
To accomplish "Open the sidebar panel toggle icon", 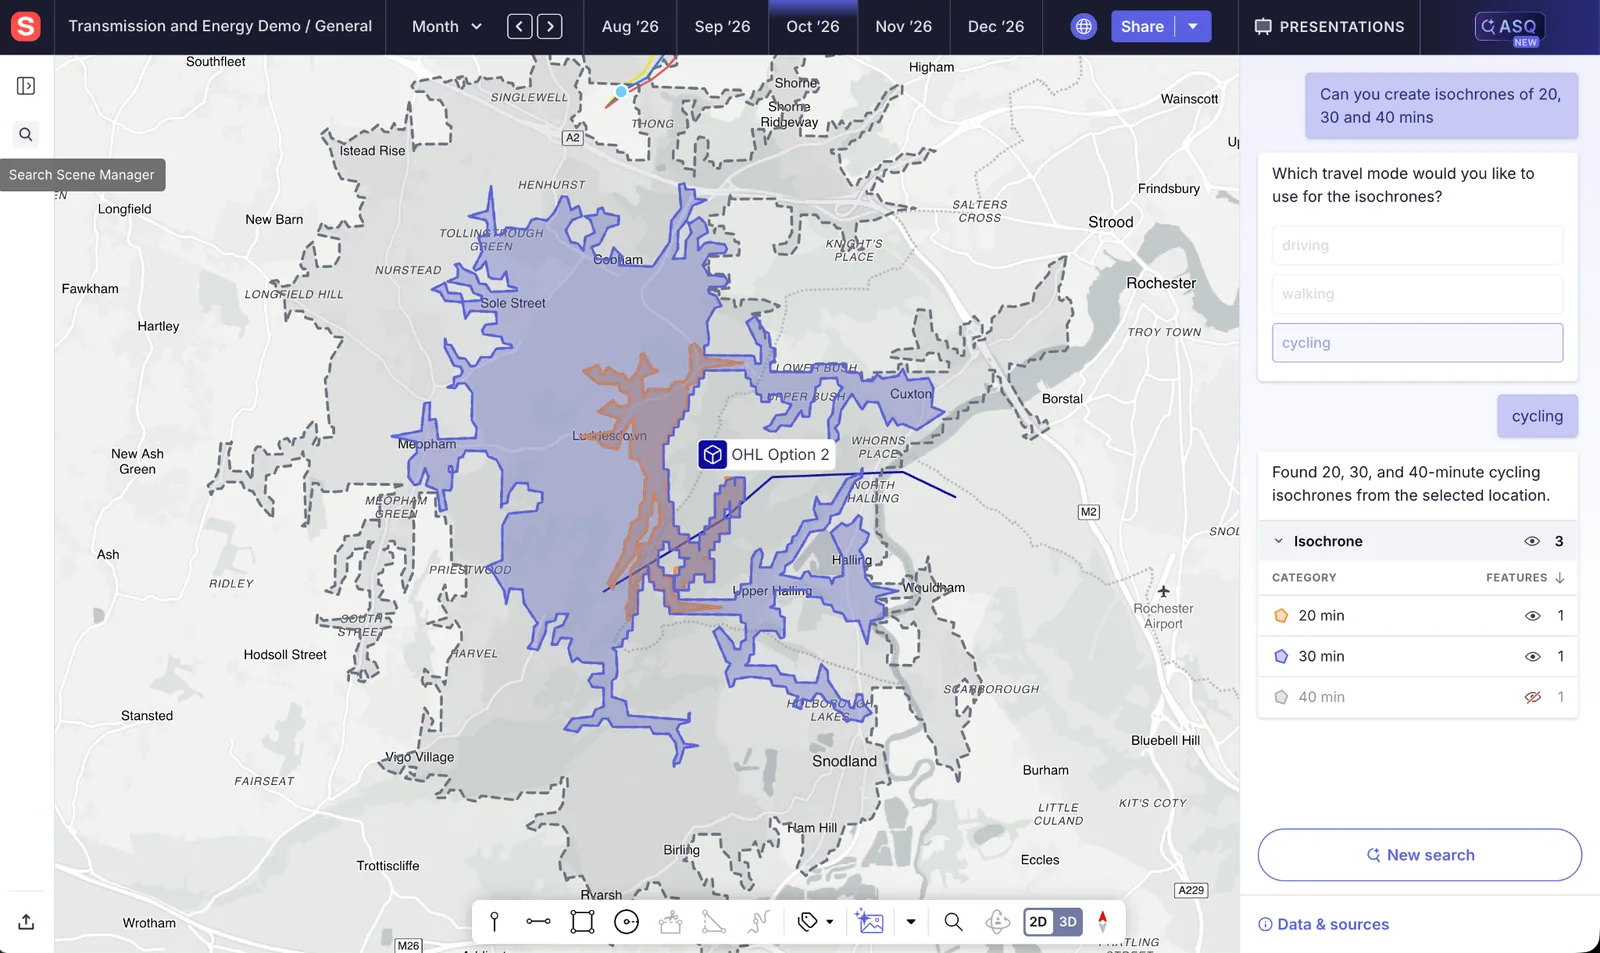I will 26,86.
